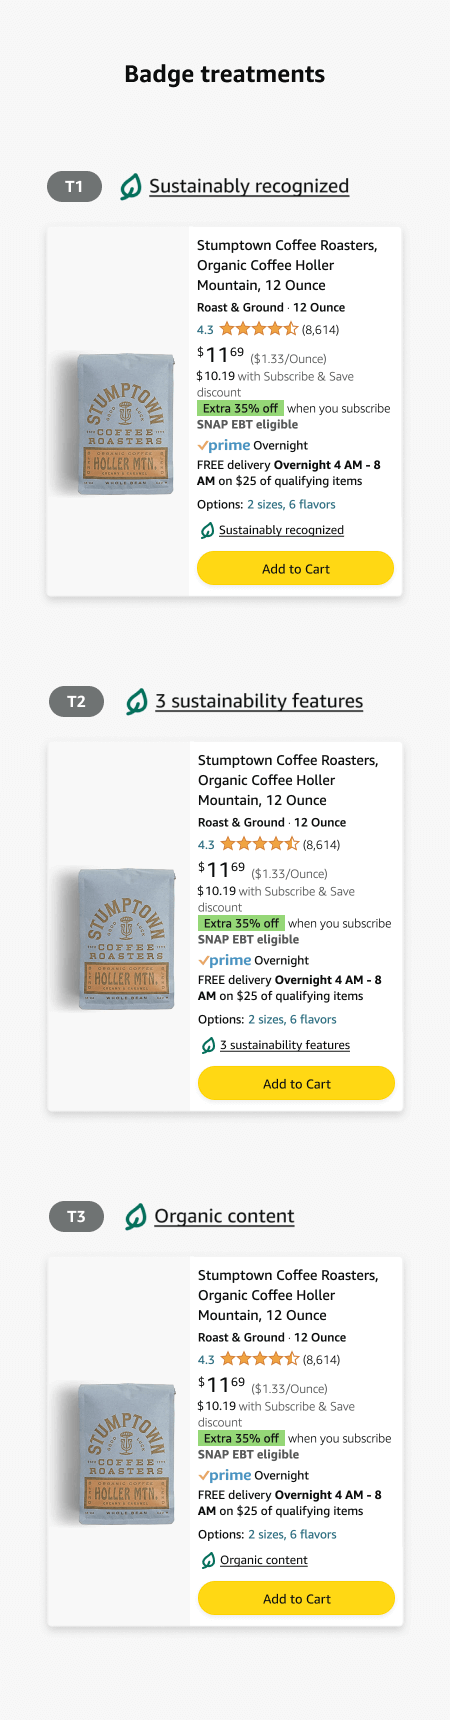Click the coffee bag image in the T1 card
The width and height of the screenshot is (450, 1720).
(x=125, y=422)
